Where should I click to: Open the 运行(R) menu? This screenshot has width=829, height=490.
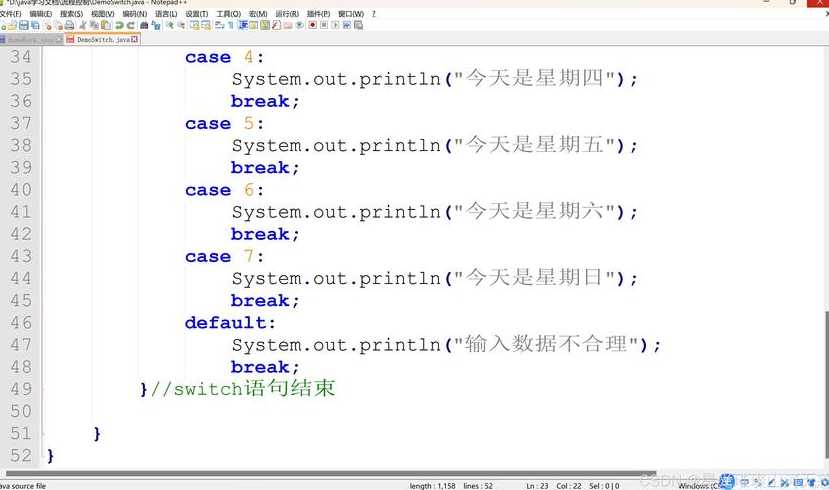click(287, 14)
